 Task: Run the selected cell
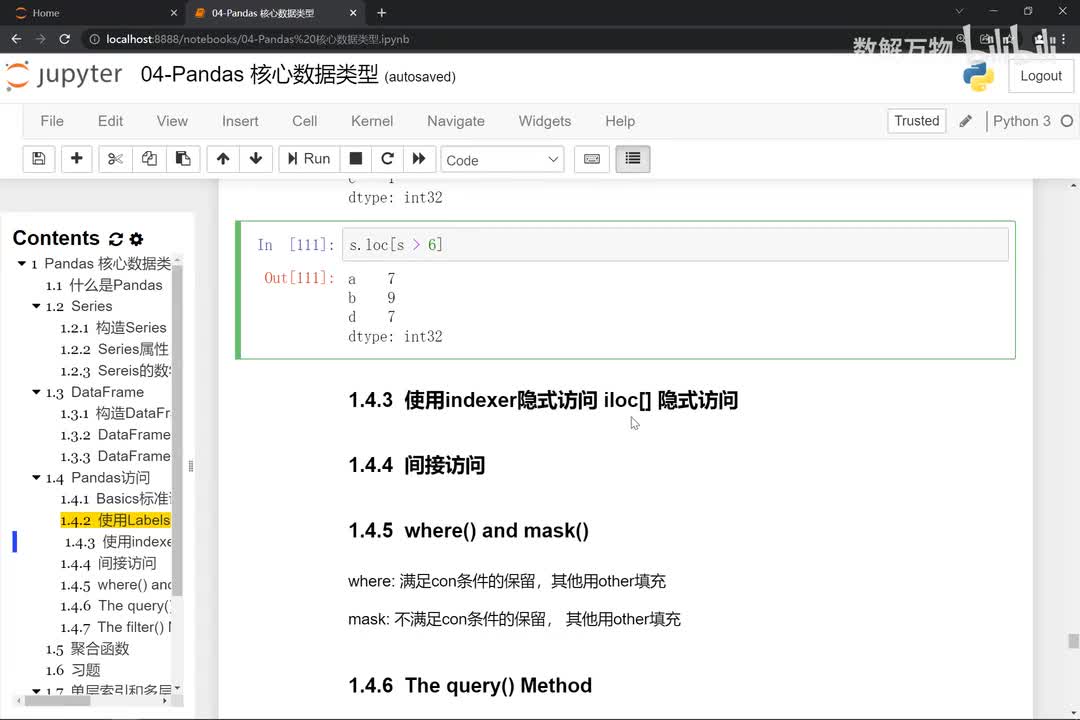pos(309,159)
